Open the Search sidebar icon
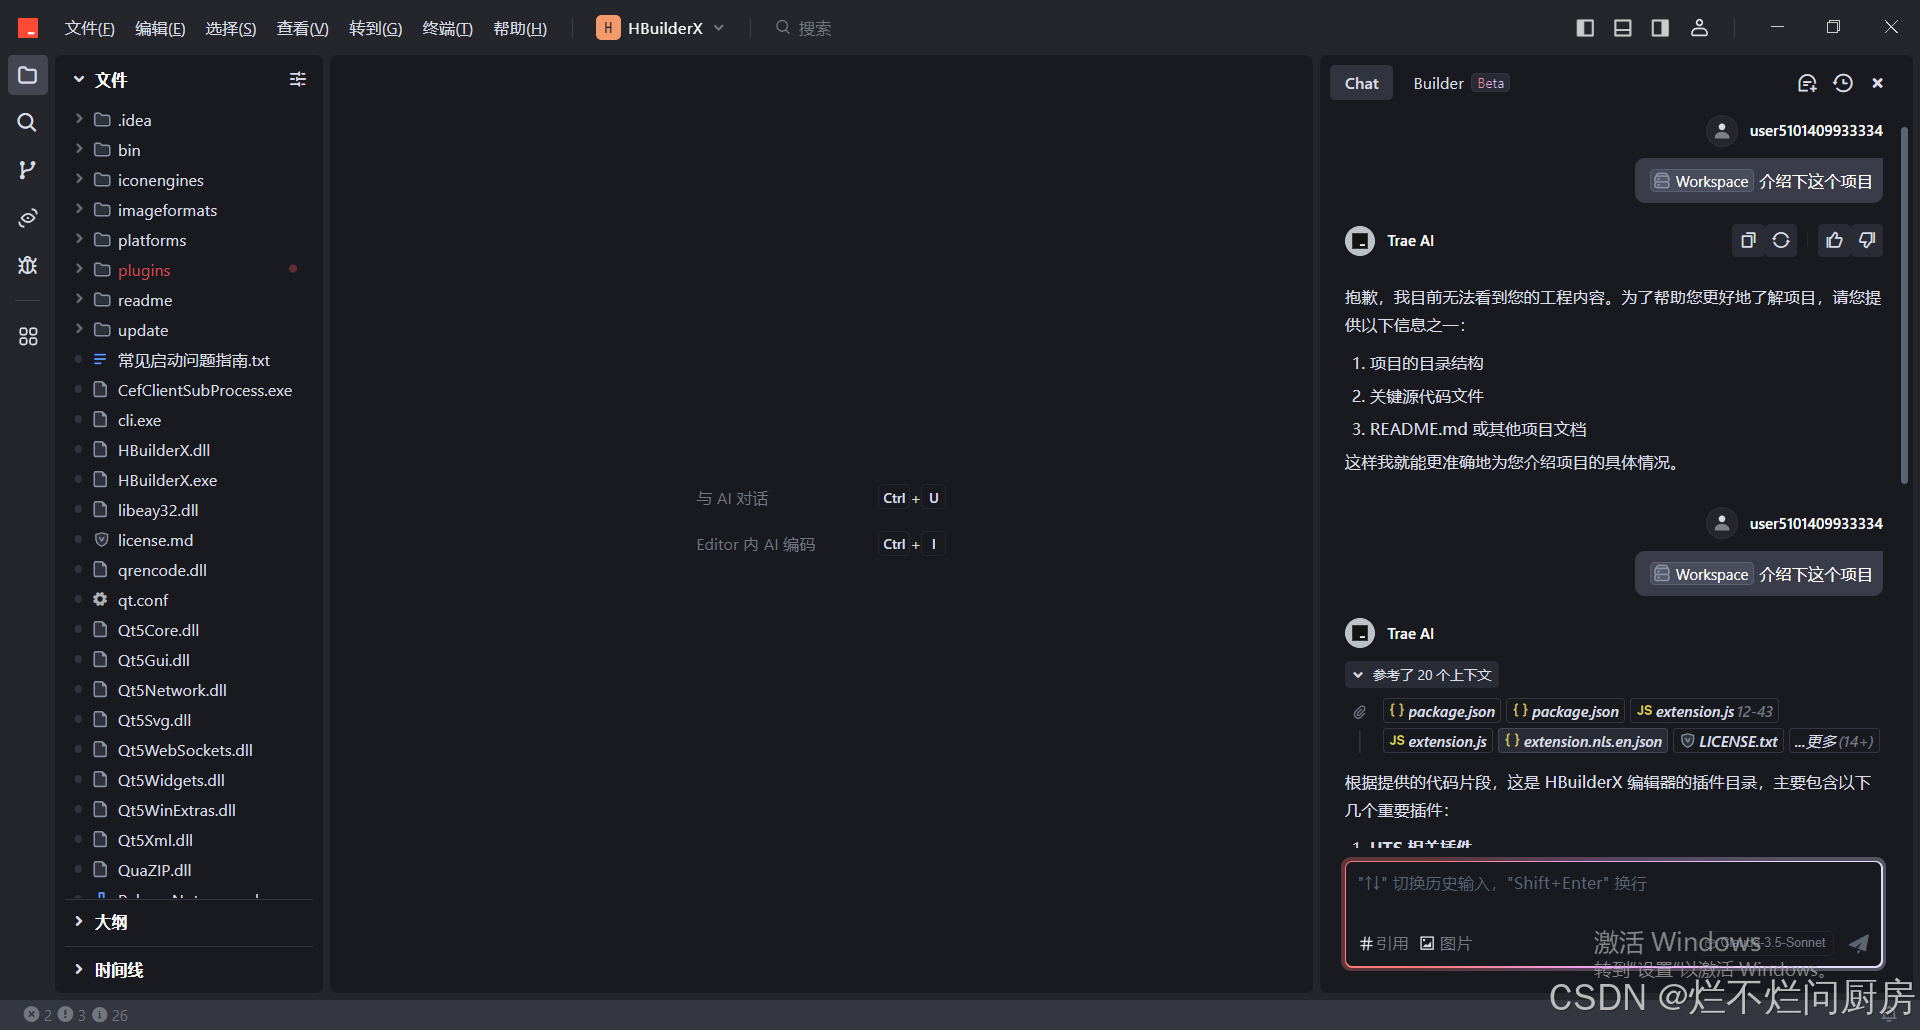This screenshot has height=1030, width=1920. tap(28, 123)
